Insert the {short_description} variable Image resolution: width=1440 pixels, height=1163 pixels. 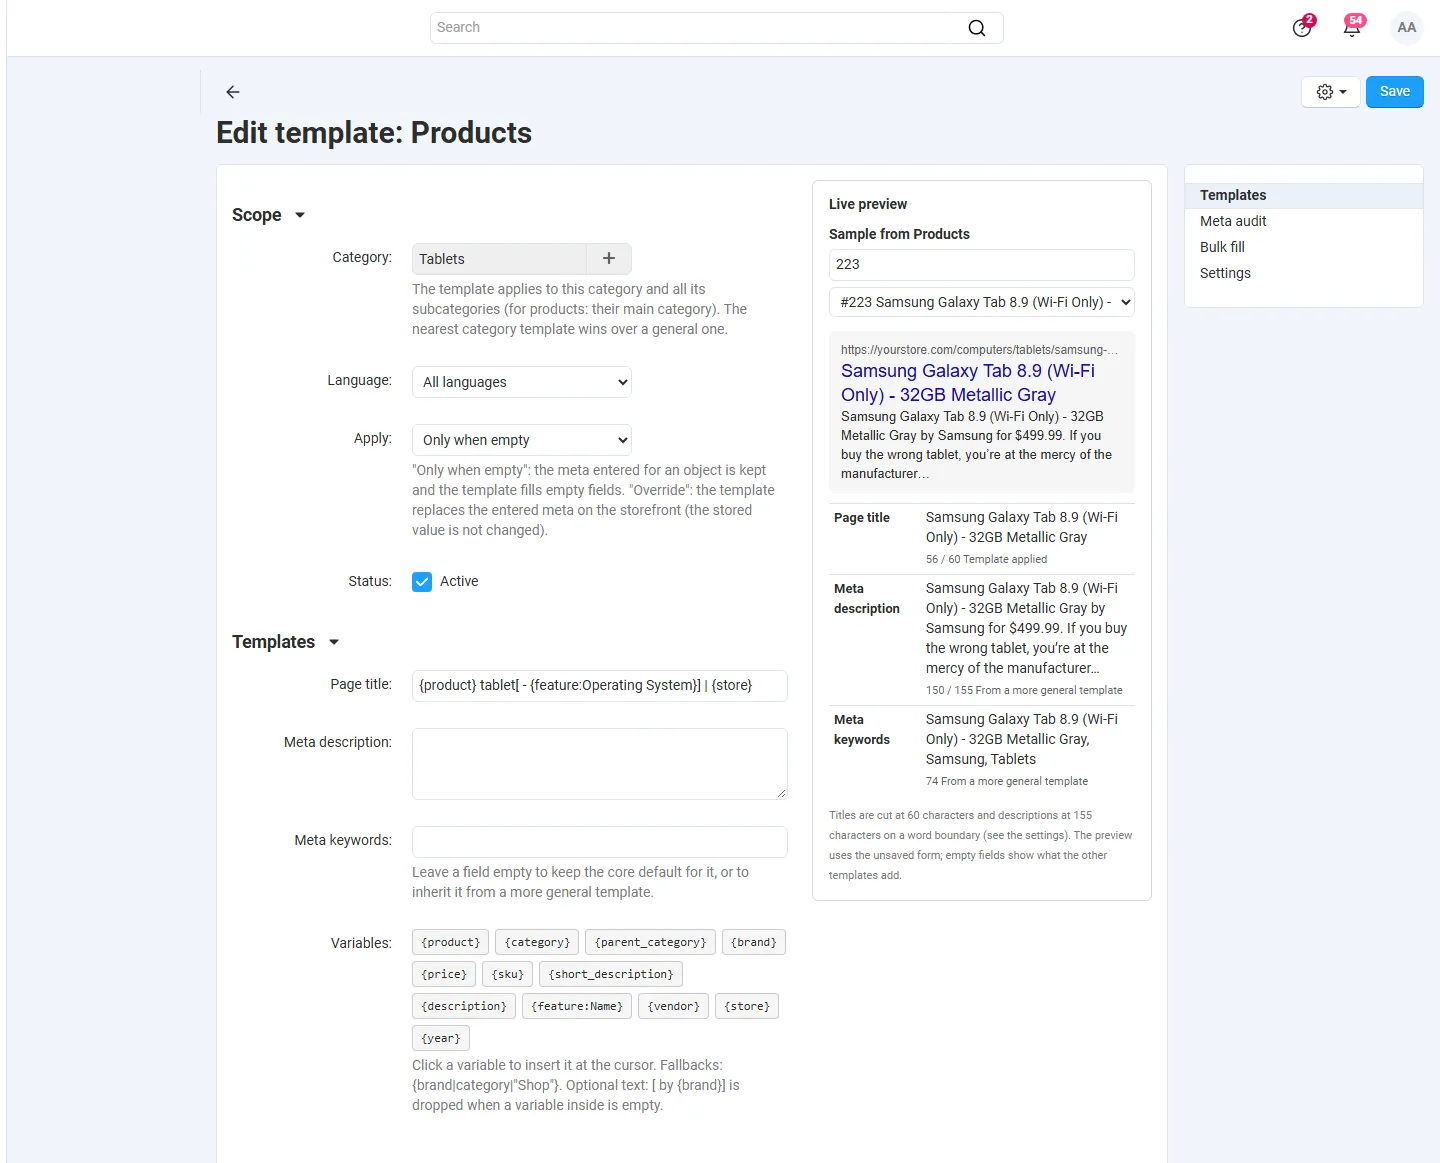[611, 974]
